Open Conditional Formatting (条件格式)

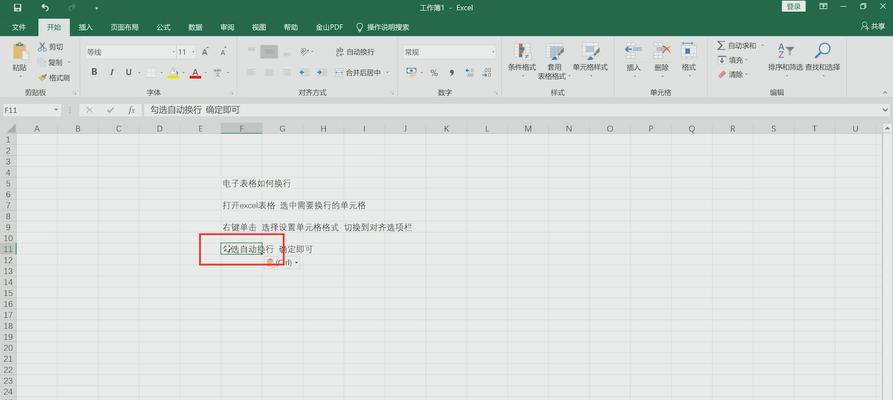coord(522,56)
